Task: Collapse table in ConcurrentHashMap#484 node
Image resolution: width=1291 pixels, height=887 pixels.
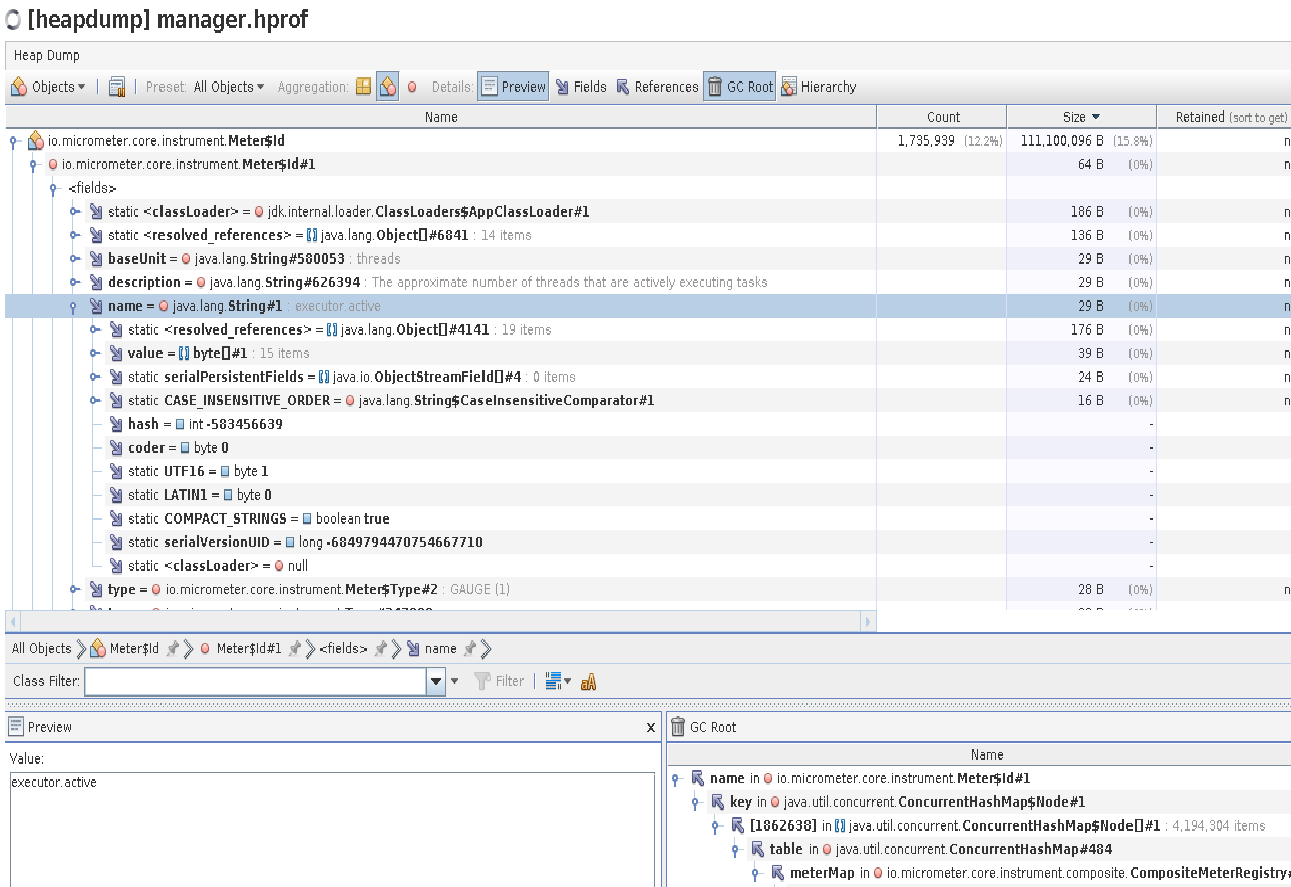Action: tap(735, 850)
